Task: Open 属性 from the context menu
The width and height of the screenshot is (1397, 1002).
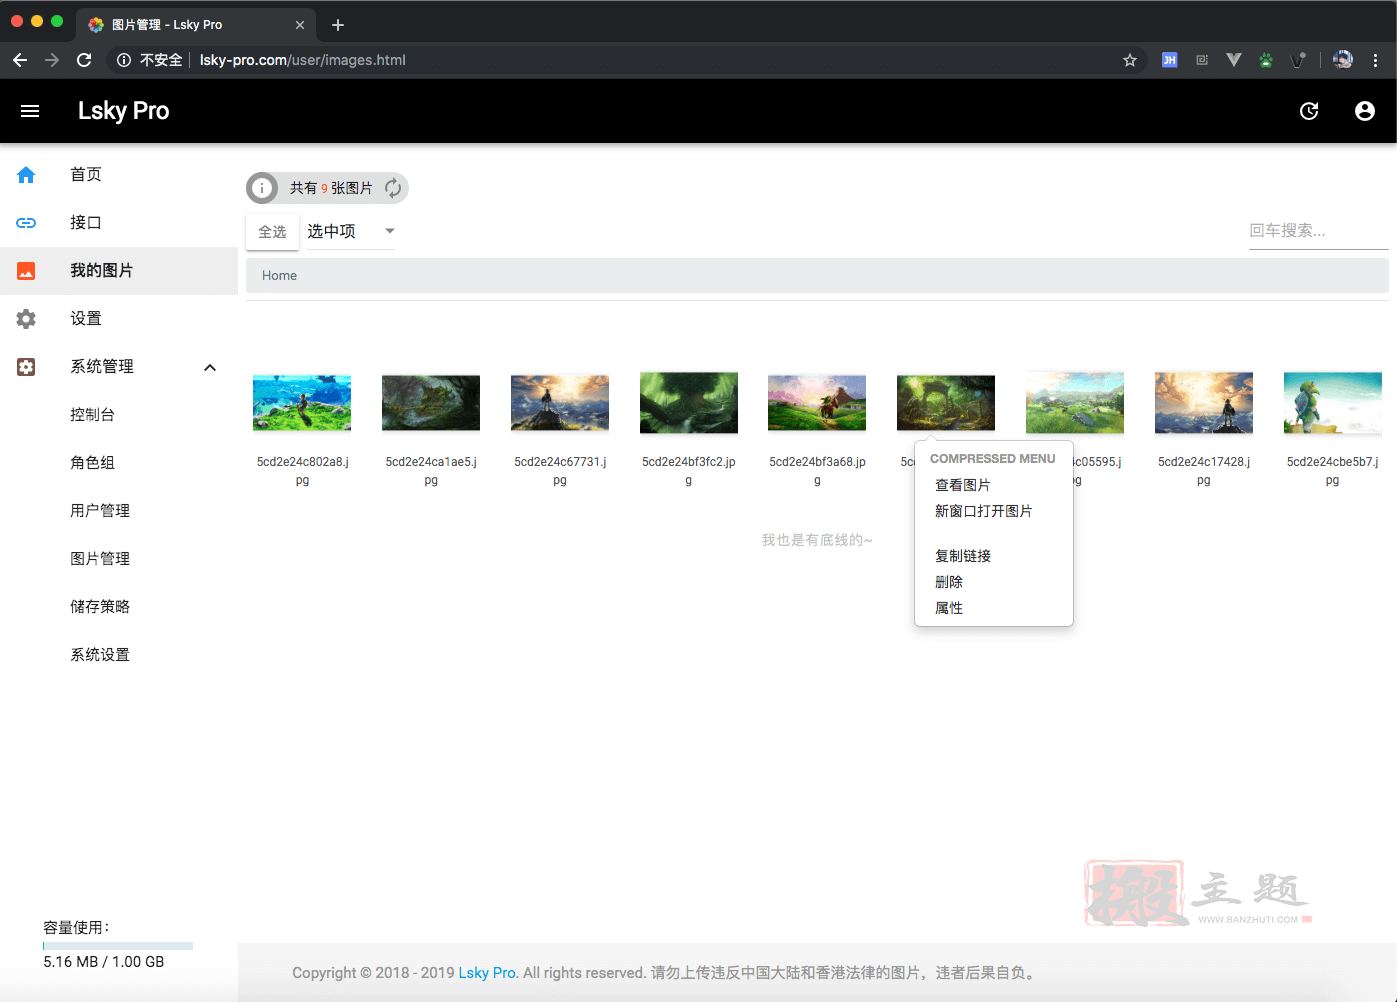Action: point(949,608)
